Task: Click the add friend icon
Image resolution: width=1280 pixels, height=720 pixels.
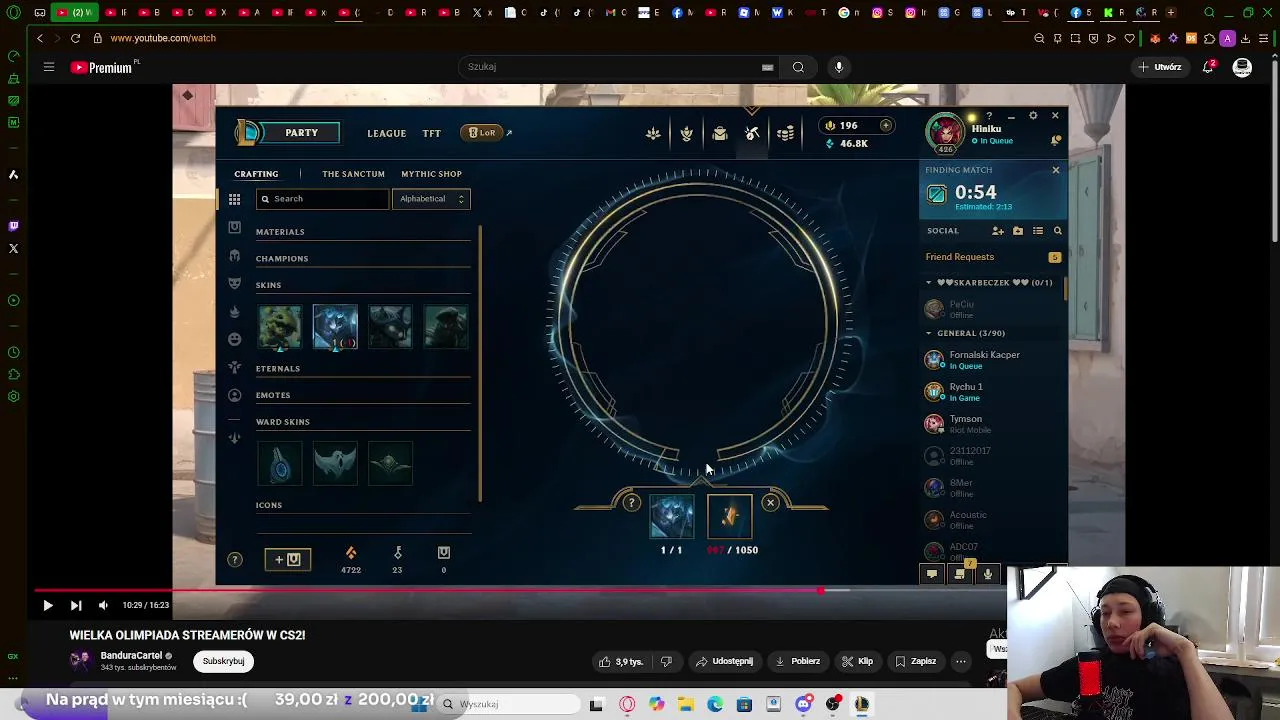Action: pyautogui.click(x=997, y=231)
